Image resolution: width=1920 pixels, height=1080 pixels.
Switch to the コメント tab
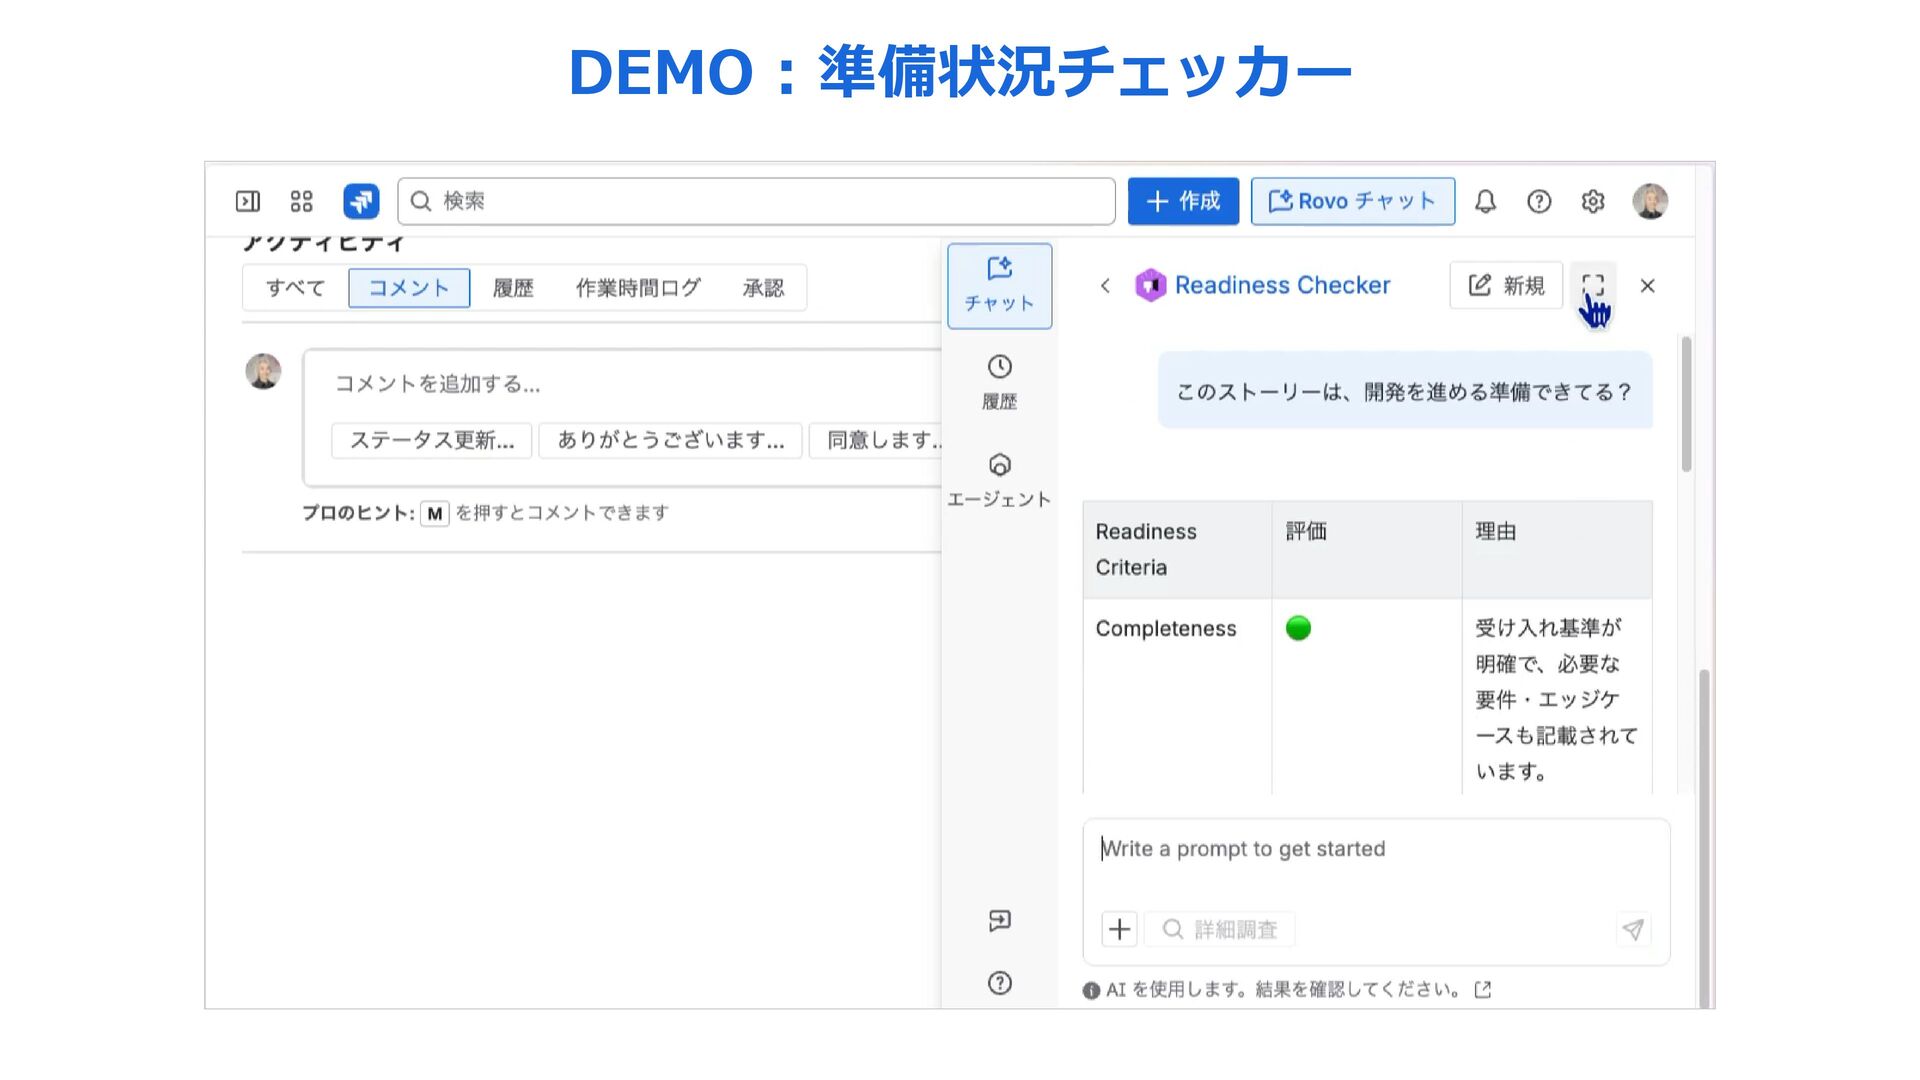(x=409, y=288)
